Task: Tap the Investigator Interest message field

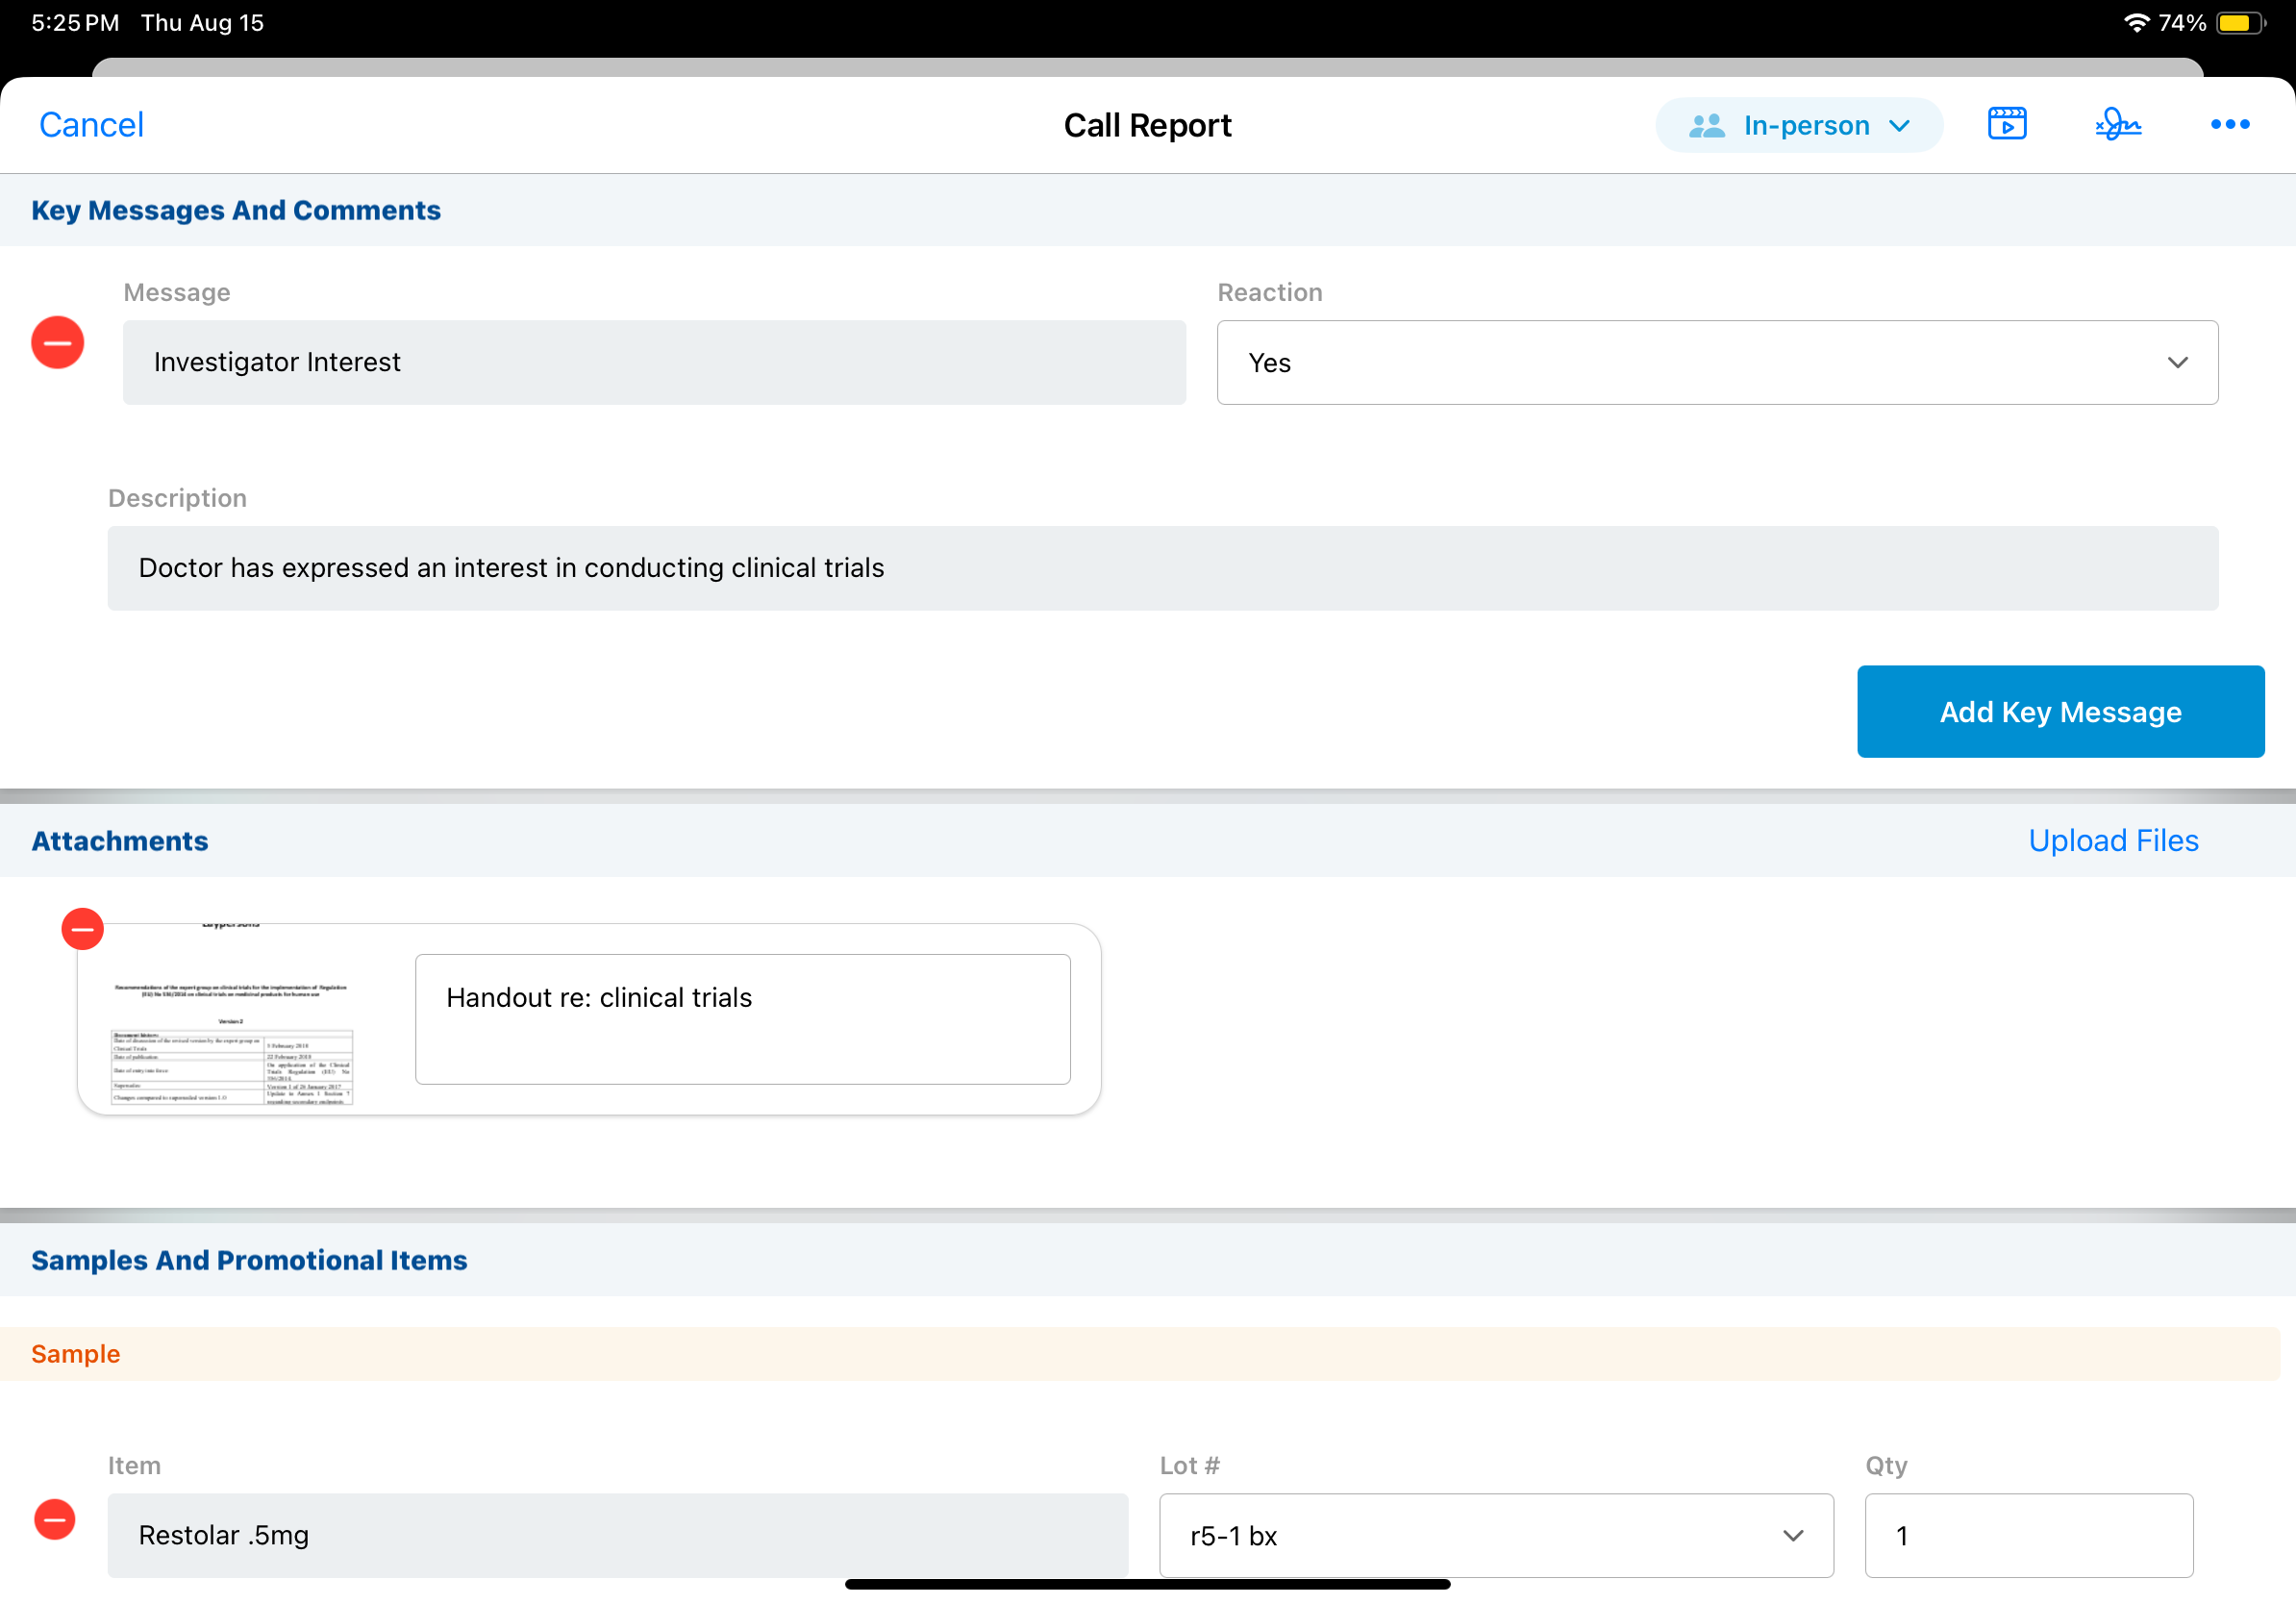Action: (654, 362)
